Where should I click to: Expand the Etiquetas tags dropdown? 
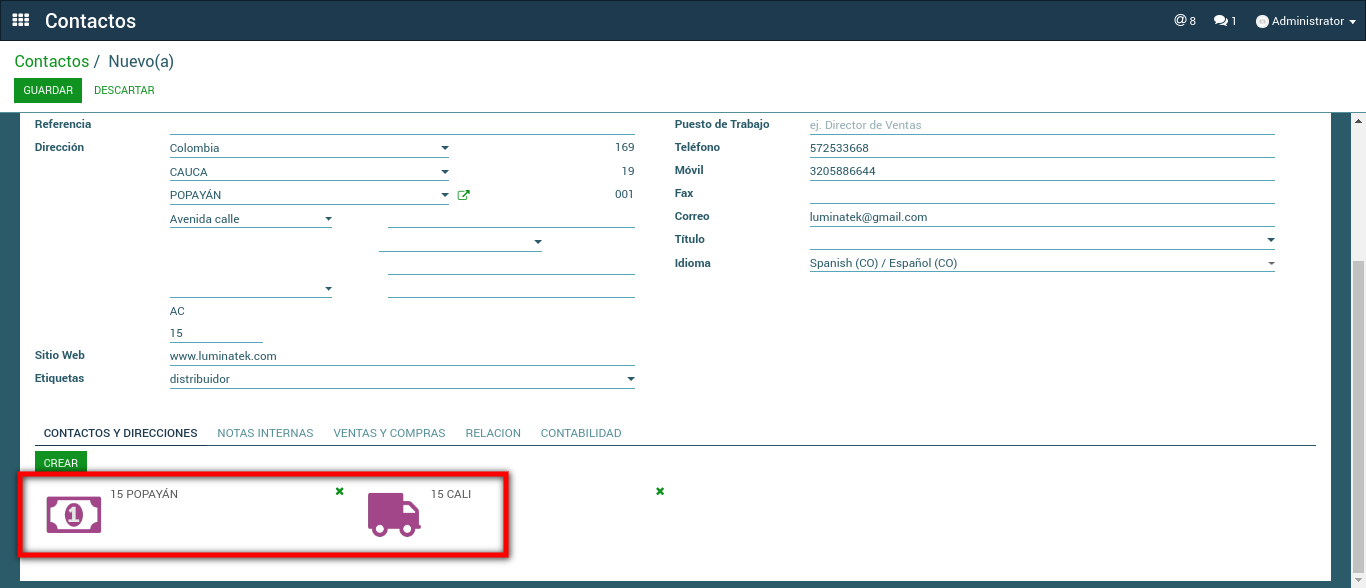[x=630, y=380]
